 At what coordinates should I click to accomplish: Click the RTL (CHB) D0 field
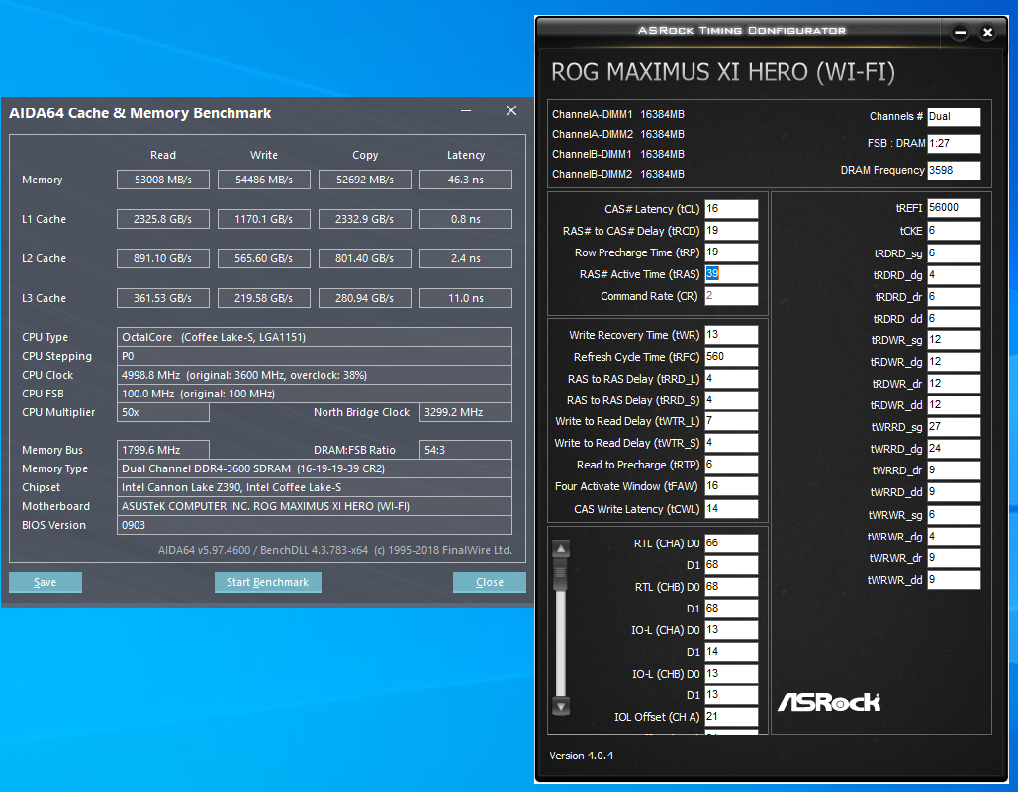(731, 586)
